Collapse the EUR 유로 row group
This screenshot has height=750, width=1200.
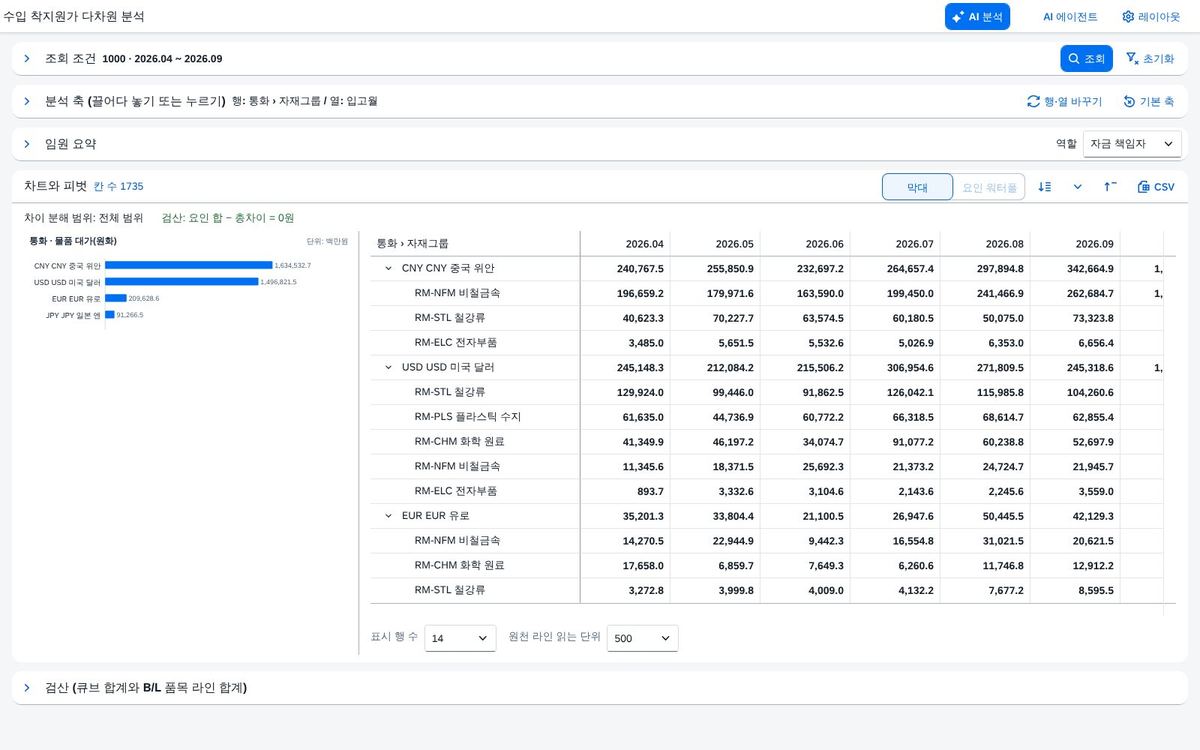point(389,516)
